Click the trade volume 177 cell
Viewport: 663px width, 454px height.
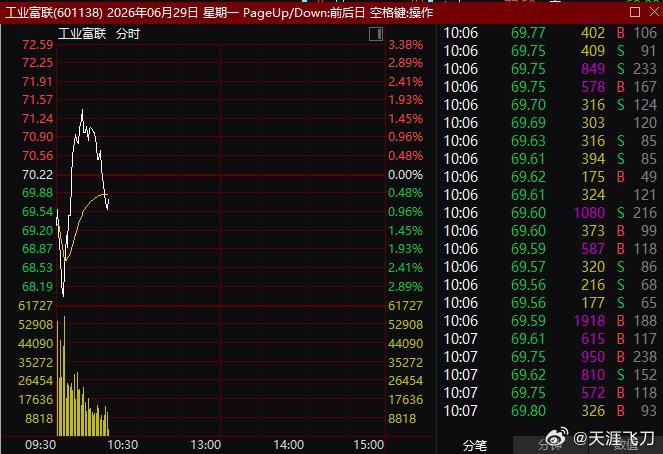tap(593, 303)
